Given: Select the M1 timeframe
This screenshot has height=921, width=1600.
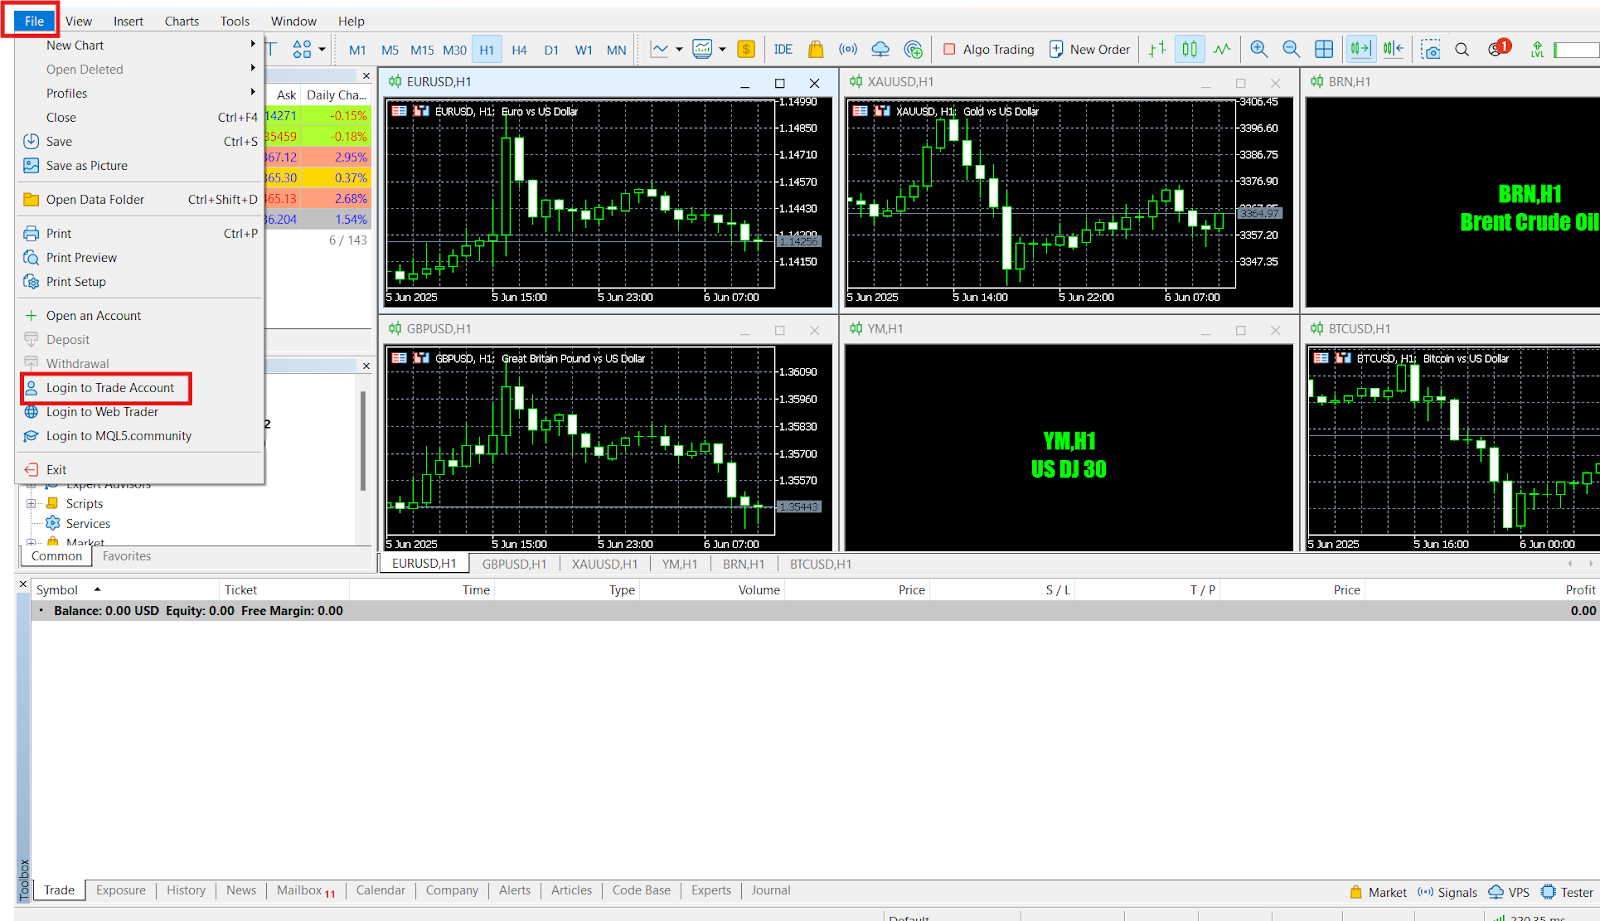Looking at the screenshot, I should pos(357,49).
